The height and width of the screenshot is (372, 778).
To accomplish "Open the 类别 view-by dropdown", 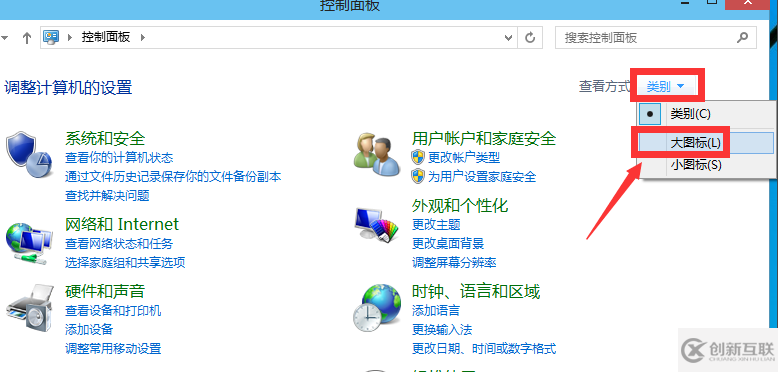I will pos(666,87).
